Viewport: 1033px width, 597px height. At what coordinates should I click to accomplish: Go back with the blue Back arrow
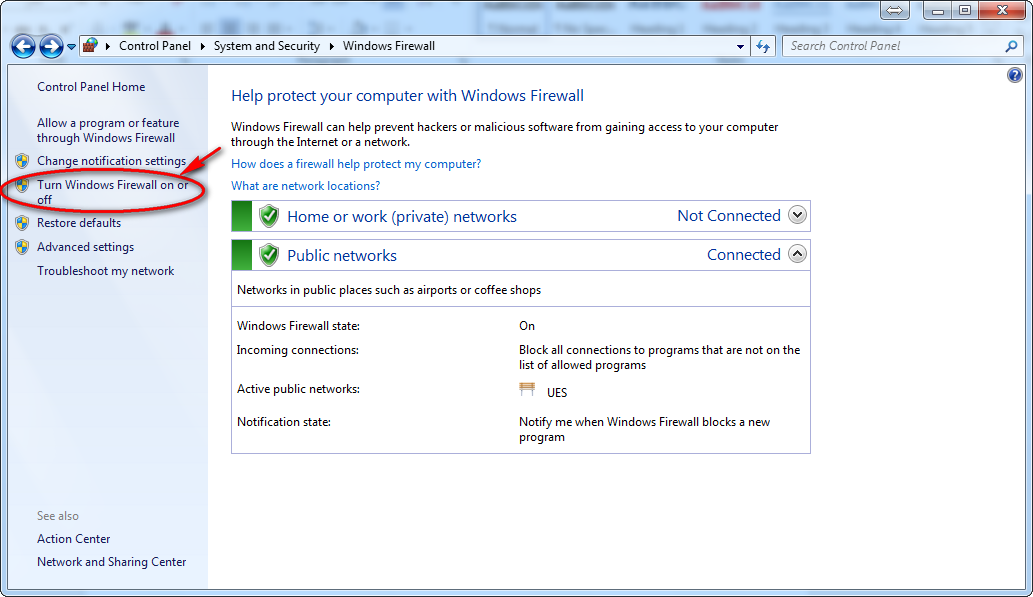23,46
